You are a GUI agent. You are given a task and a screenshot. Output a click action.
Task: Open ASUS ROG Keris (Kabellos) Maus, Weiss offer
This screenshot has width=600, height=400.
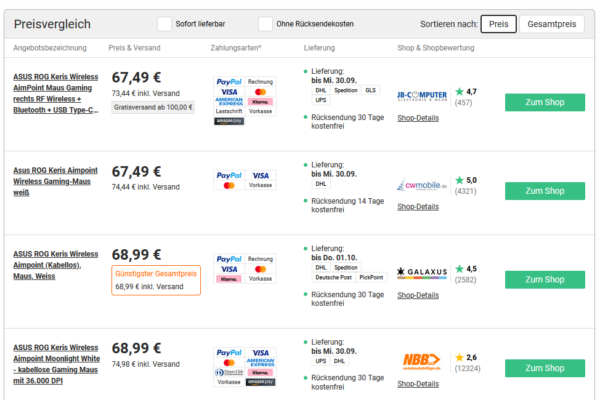coord(56,265)
